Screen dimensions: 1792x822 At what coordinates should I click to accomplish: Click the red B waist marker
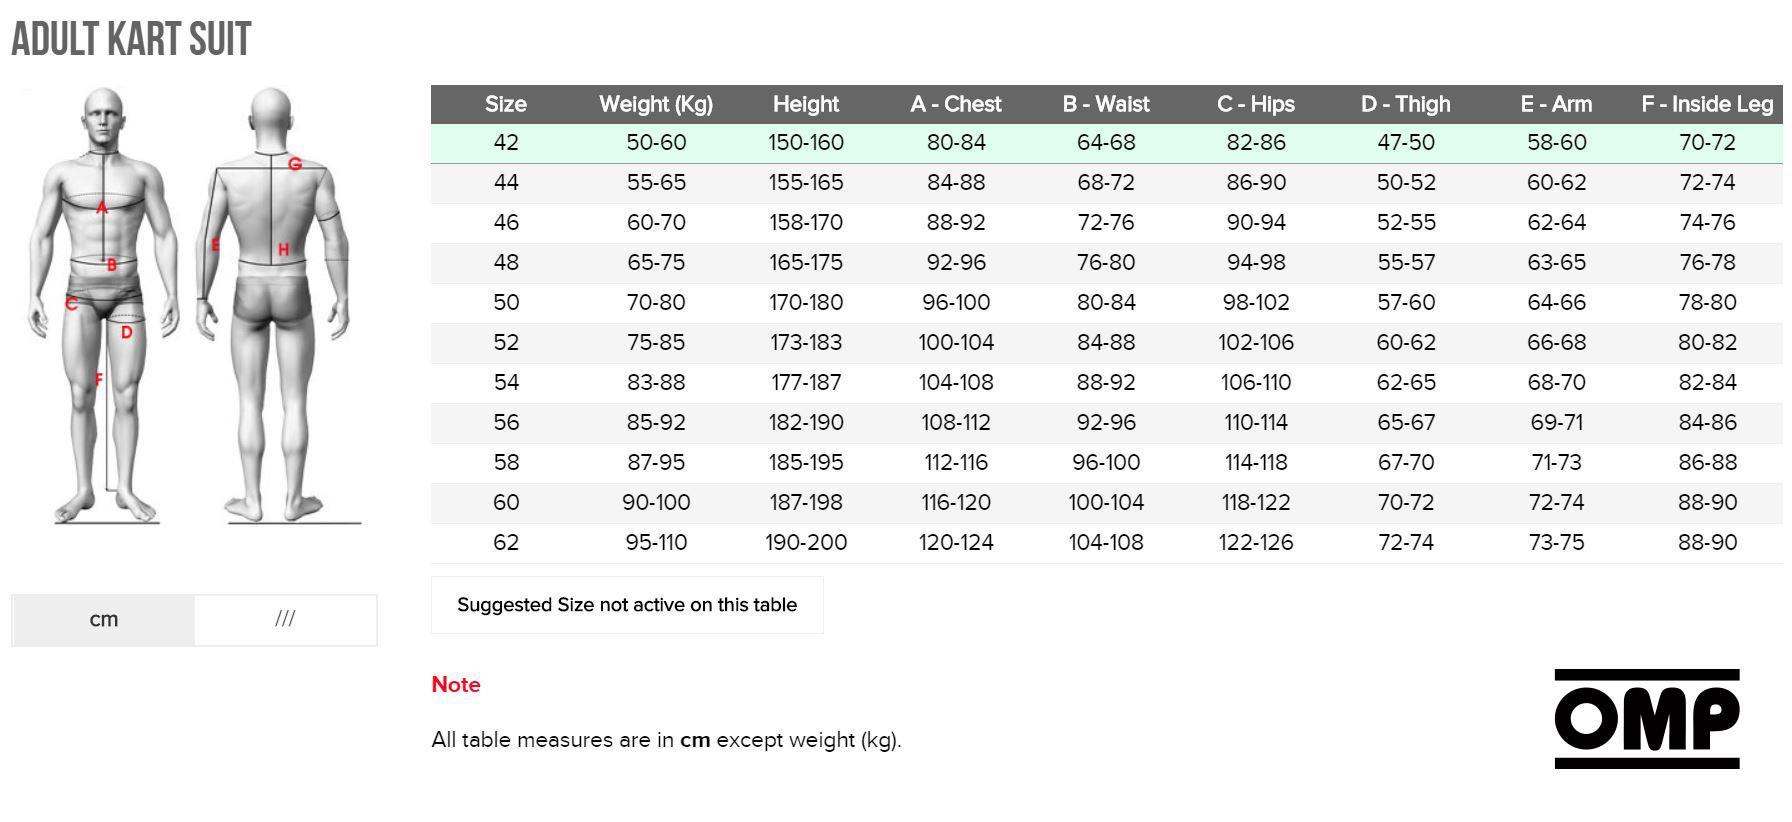[x=111, y=265]
